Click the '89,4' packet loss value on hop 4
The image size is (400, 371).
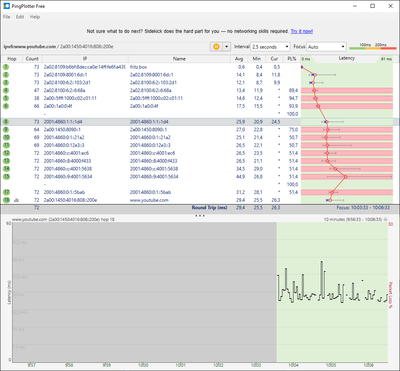coord(294,90)
